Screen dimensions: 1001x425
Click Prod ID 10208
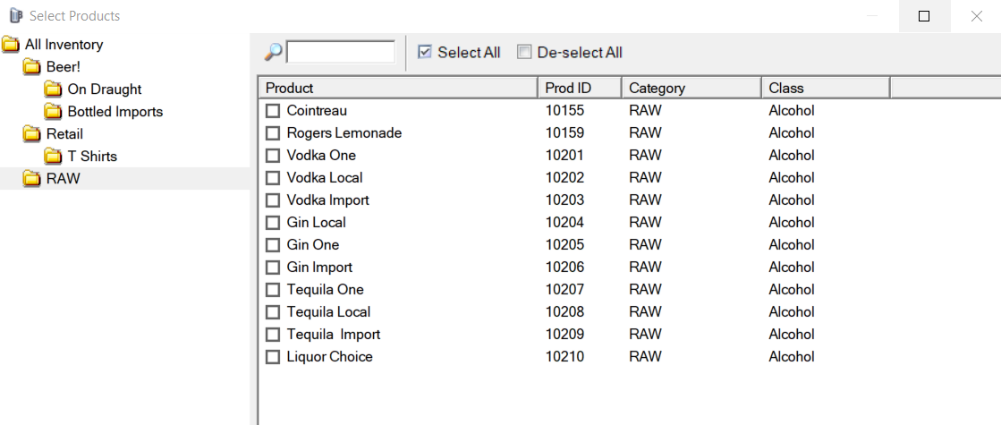pyautogui.click(x=564, y=312)
